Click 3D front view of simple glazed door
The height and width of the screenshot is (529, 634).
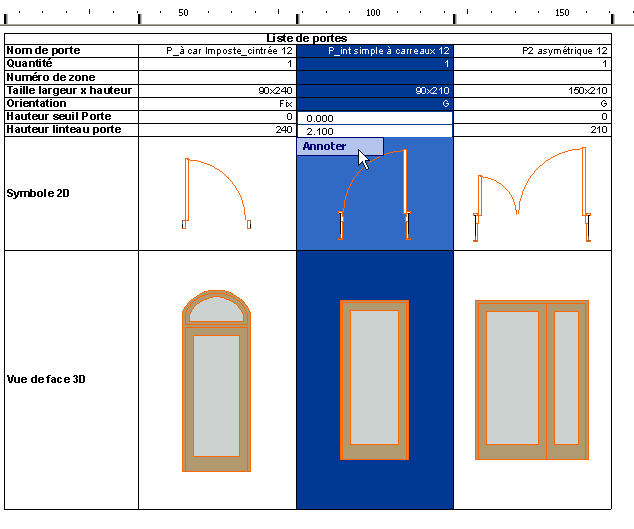tap(374, 380)
